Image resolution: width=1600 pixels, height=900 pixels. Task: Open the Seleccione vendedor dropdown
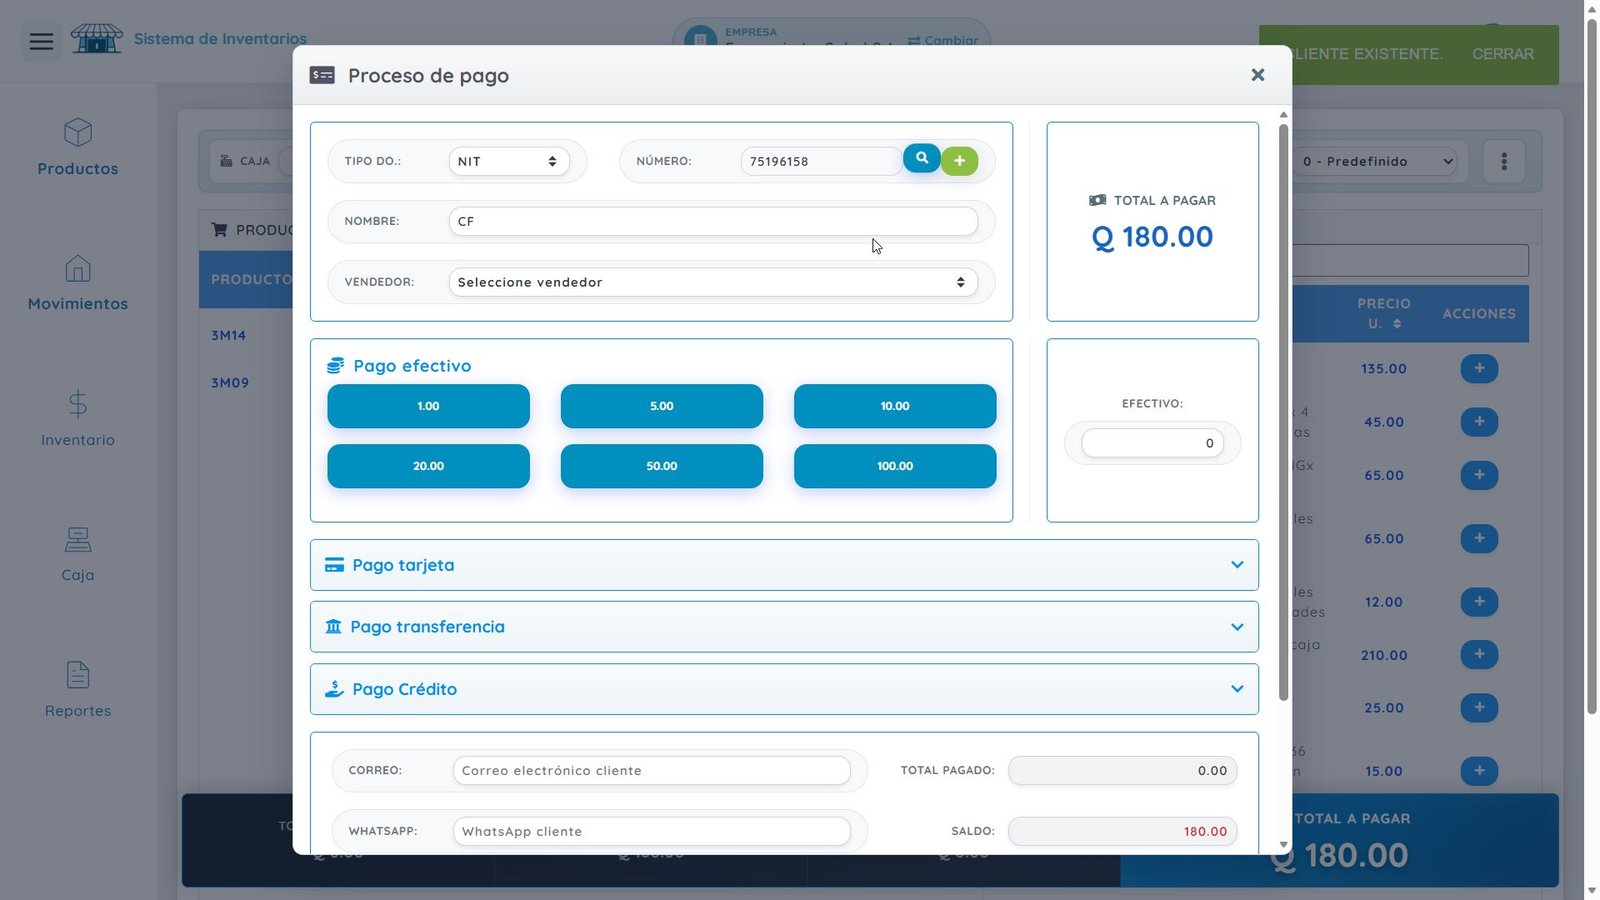tap(713, 282)
